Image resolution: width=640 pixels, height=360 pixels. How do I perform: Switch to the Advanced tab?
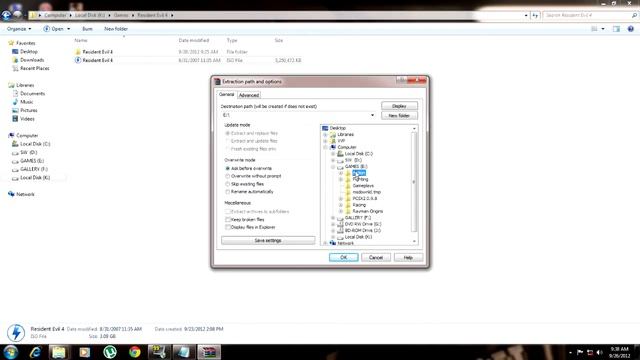(249, 95)
